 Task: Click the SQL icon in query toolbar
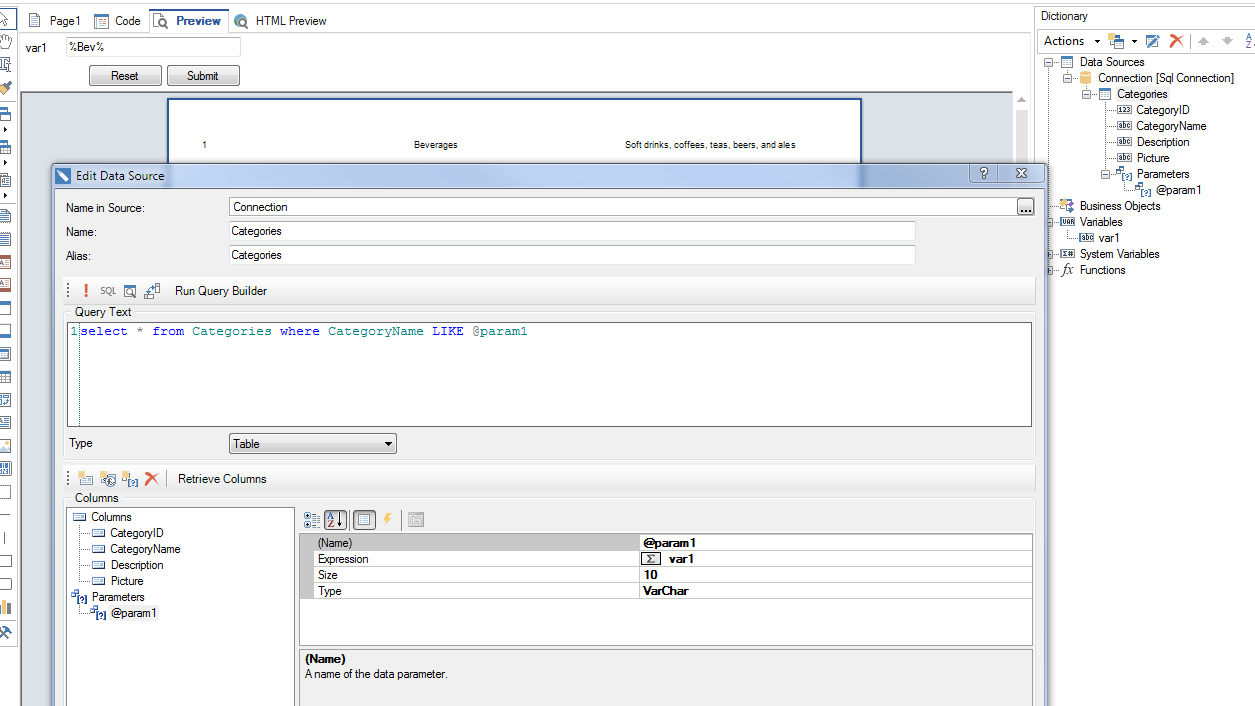point(108,291)
